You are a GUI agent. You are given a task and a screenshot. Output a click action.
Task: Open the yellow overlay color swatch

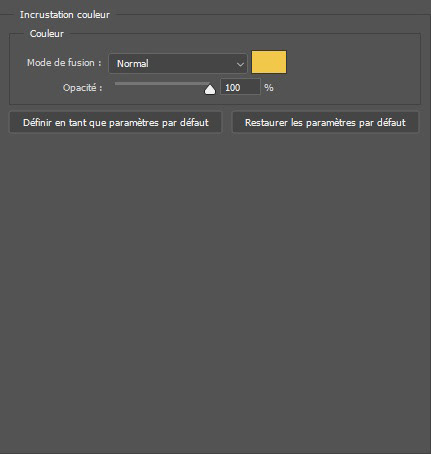(269, 62)
